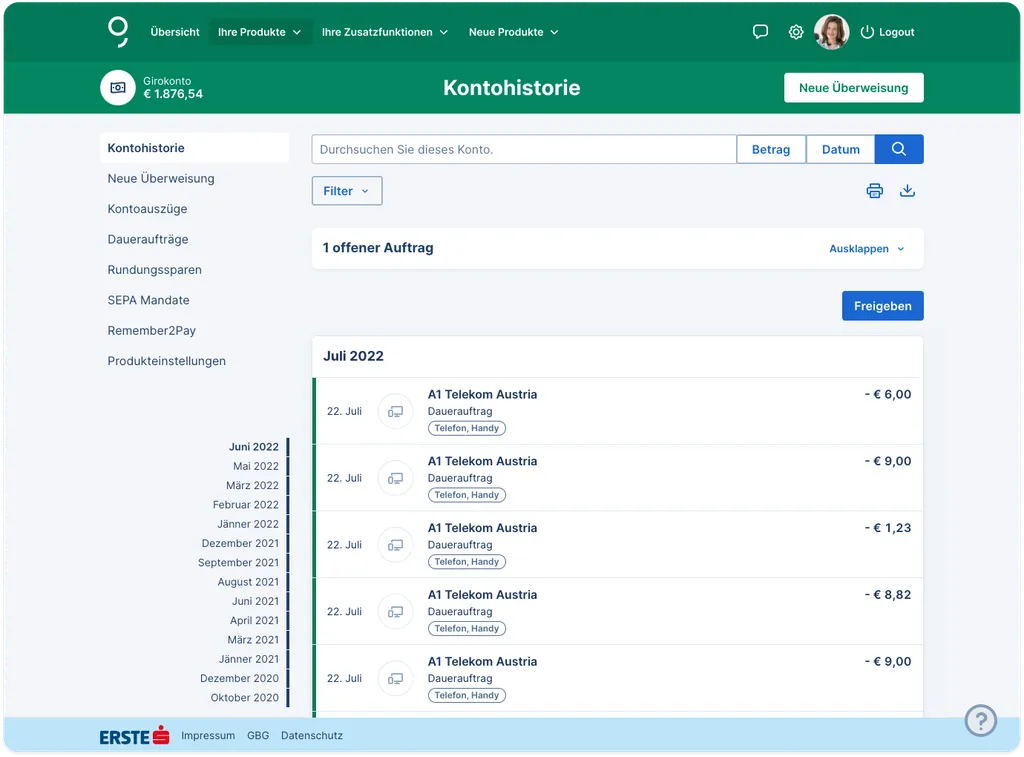Jump to September 2021 in timeline
The height and width of the screenshot is (757, 1024).
(238, 562)
